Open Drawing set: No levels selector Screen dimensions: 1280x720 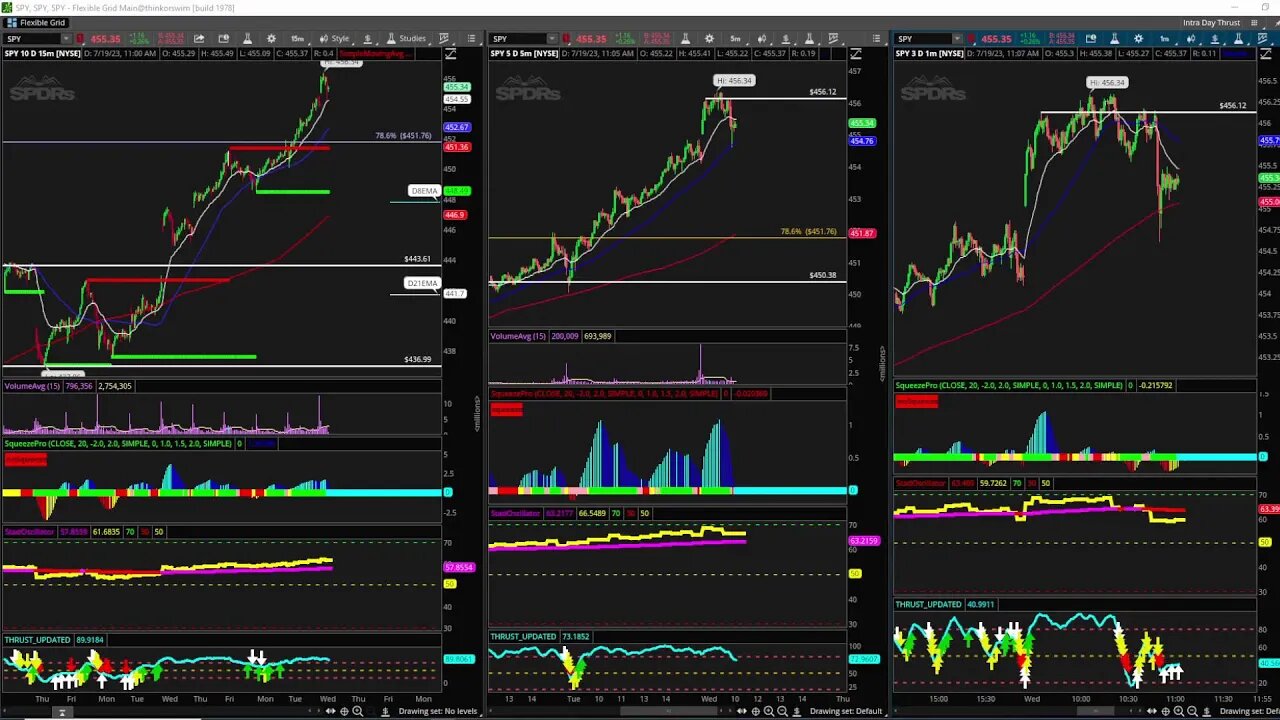438,711
